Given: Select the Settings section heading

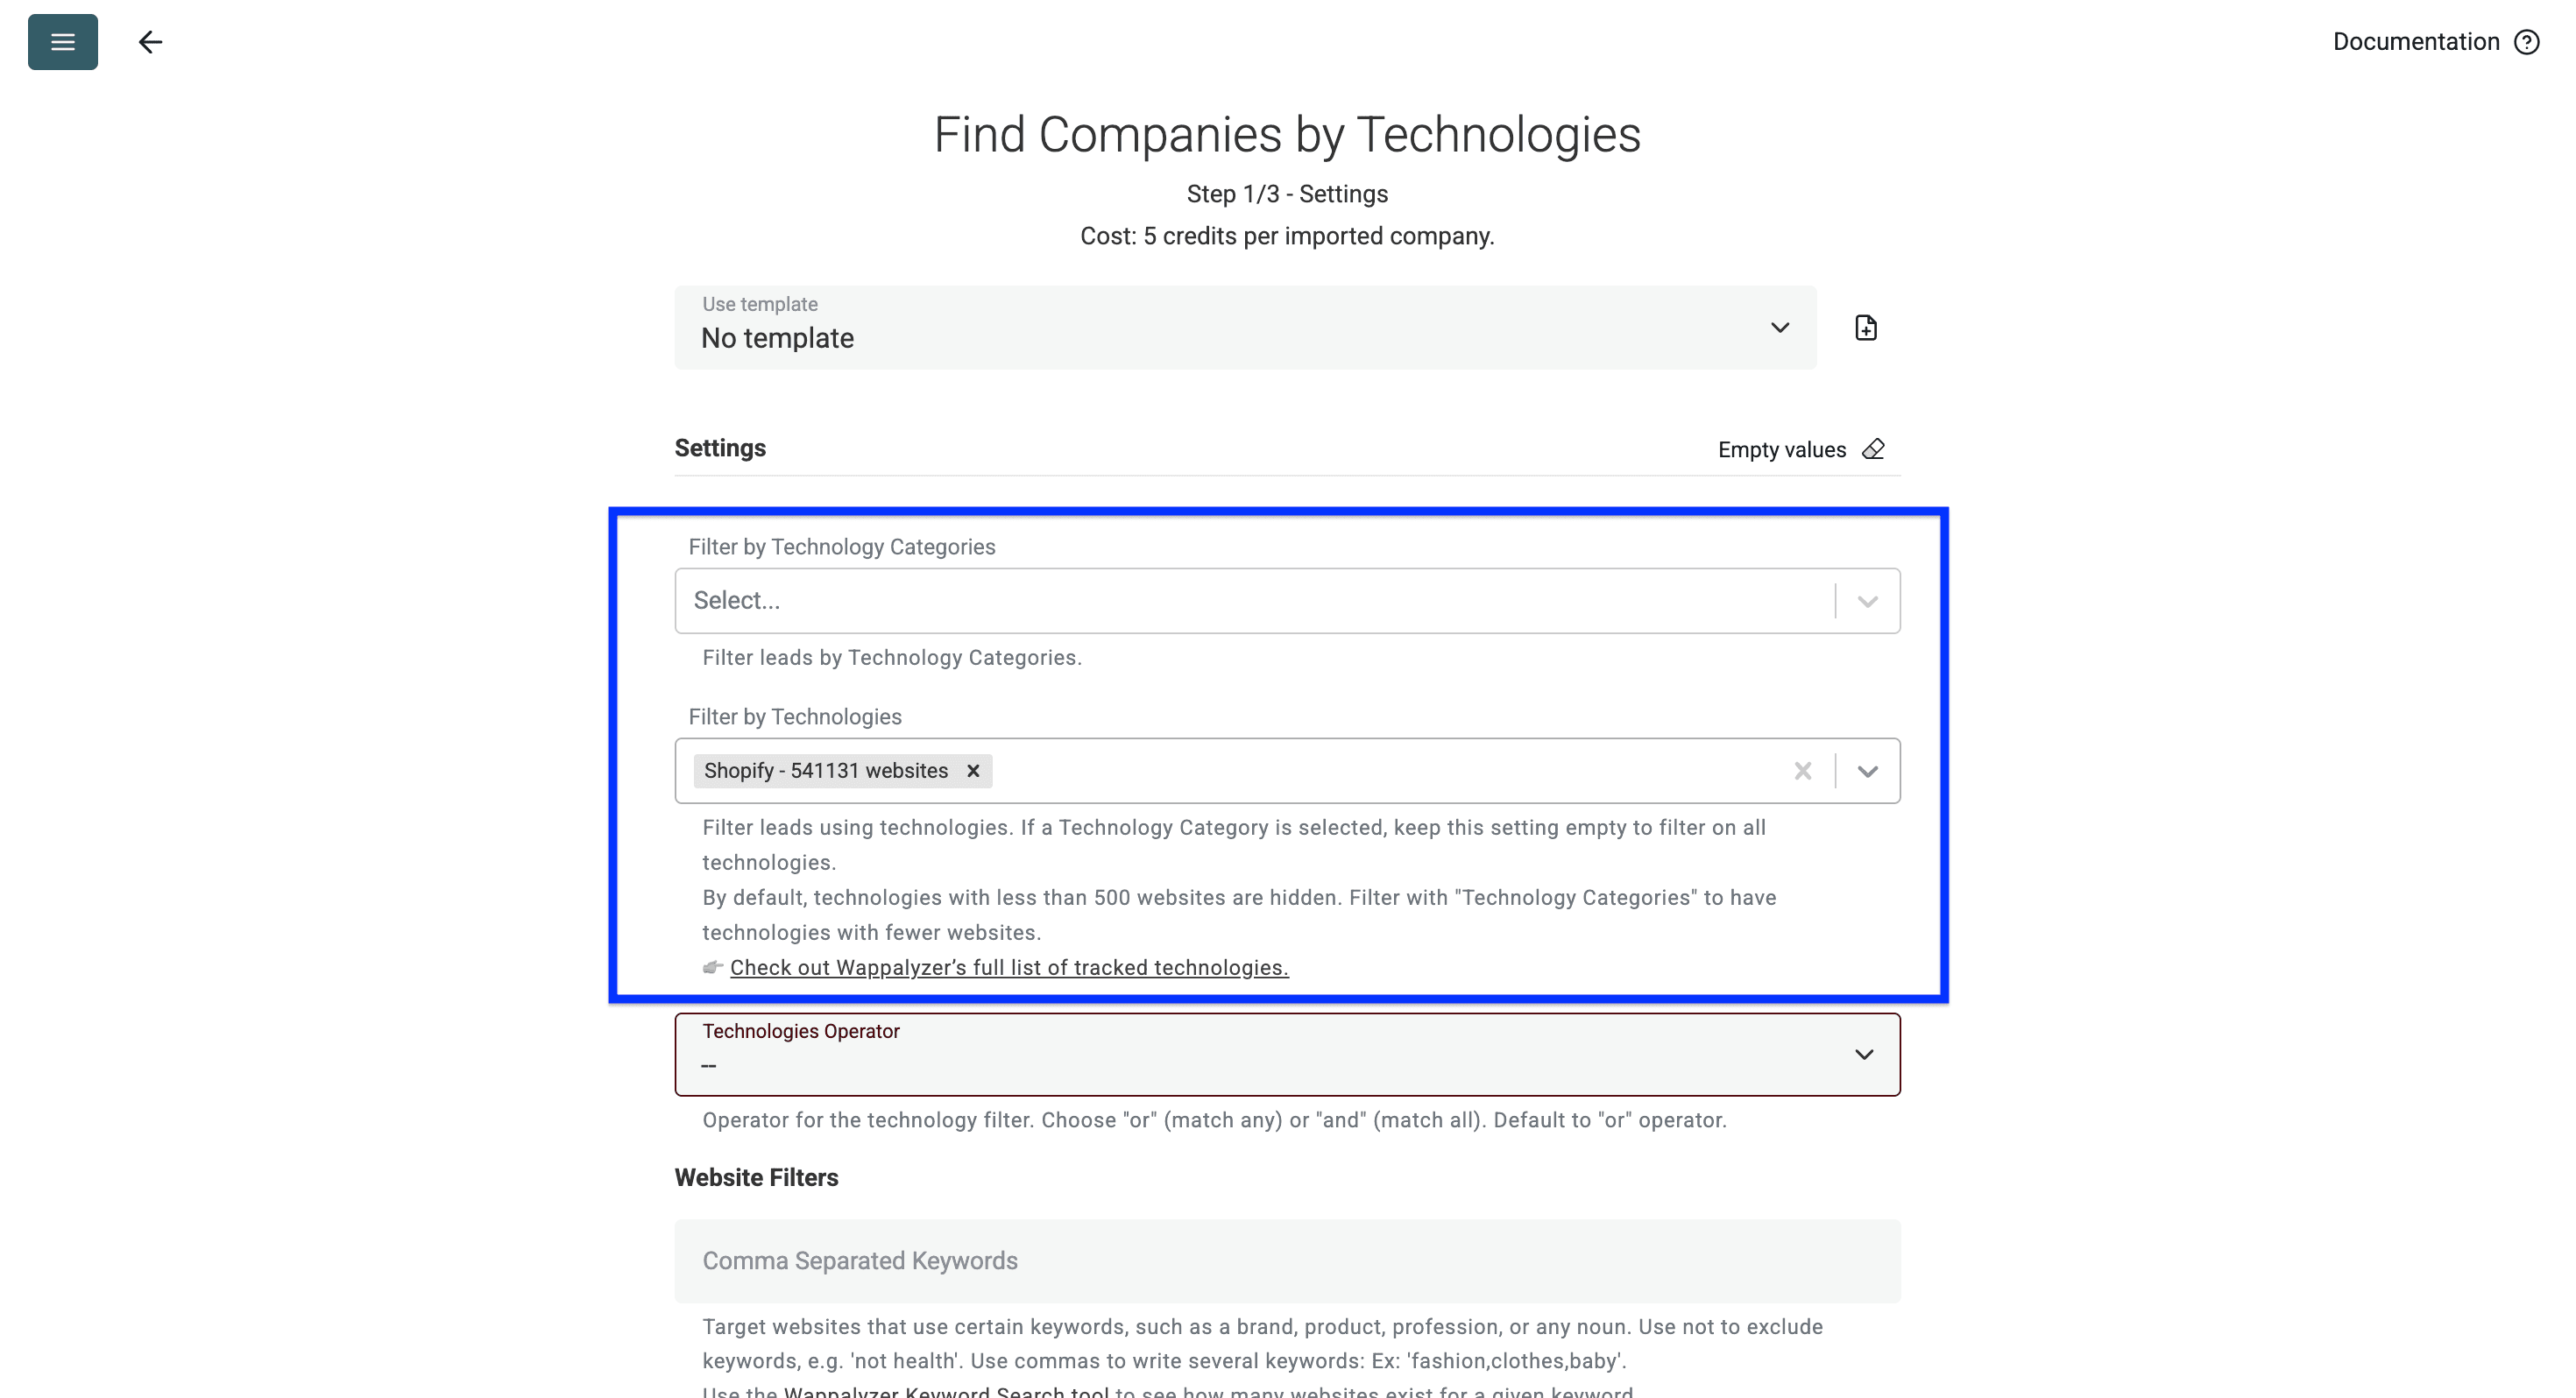Looking at the screenshot, I should [x=720, y=447].
